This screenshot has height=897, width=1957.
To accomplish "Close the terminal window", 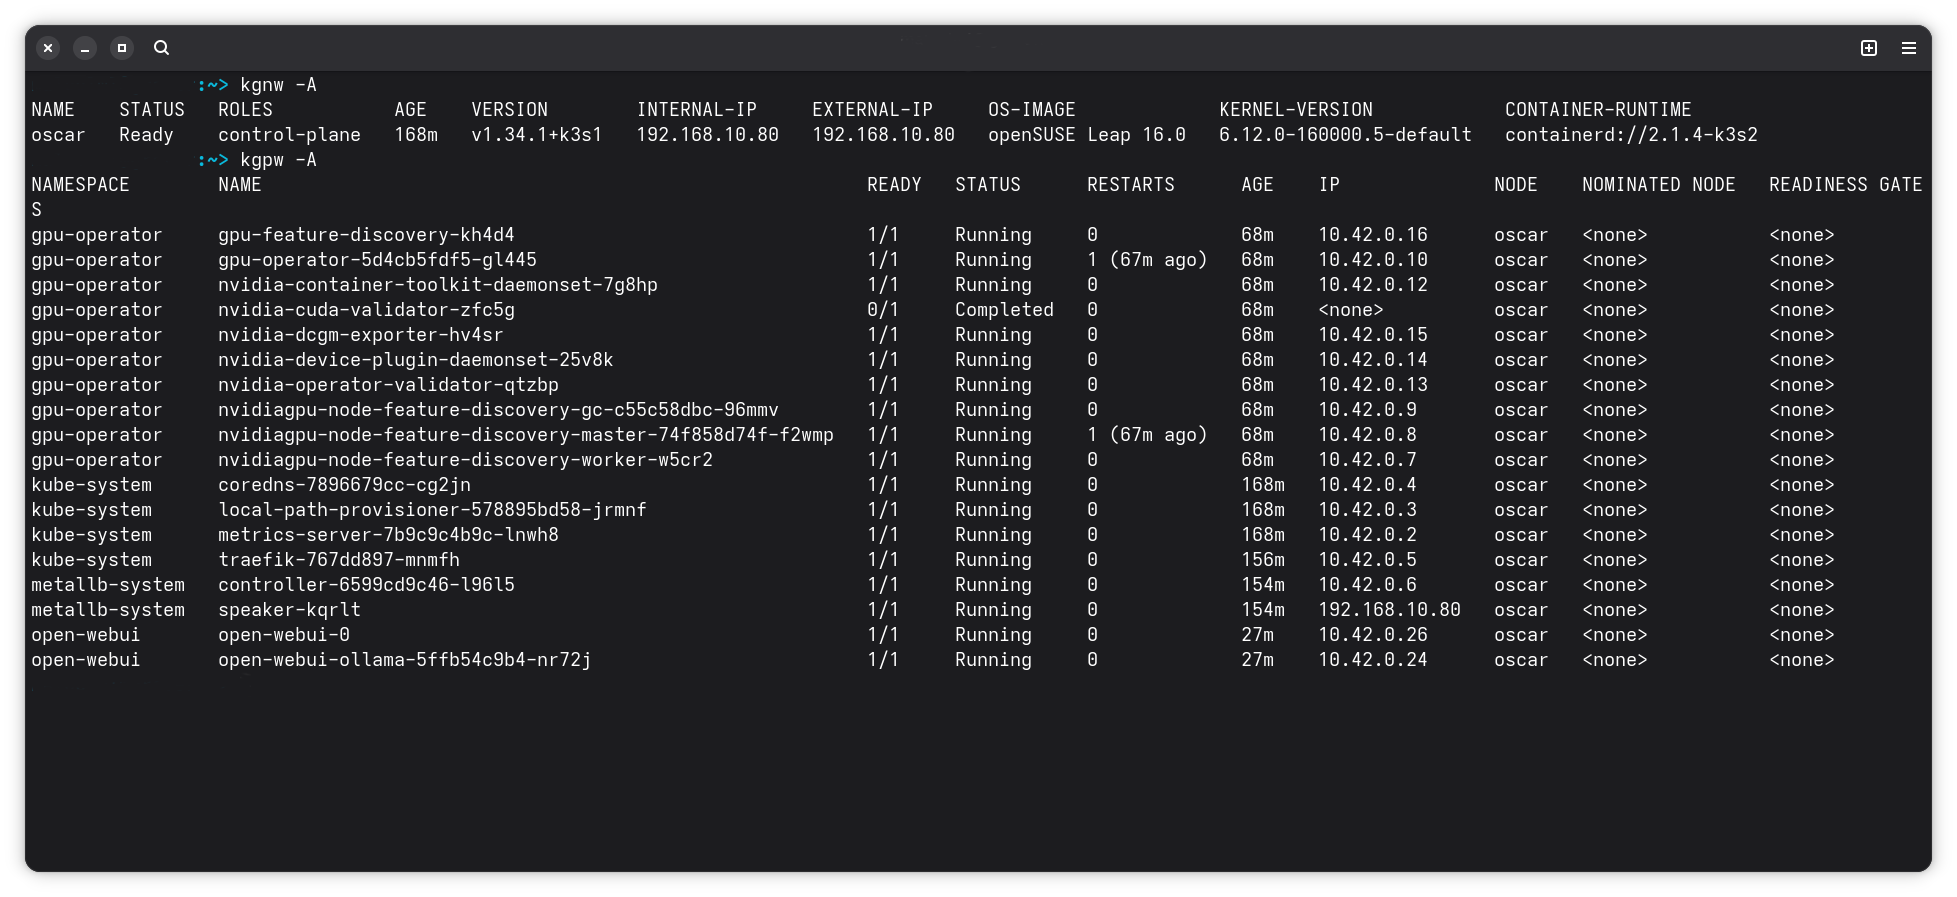I will pyautogui.click(x=48, y=48).
